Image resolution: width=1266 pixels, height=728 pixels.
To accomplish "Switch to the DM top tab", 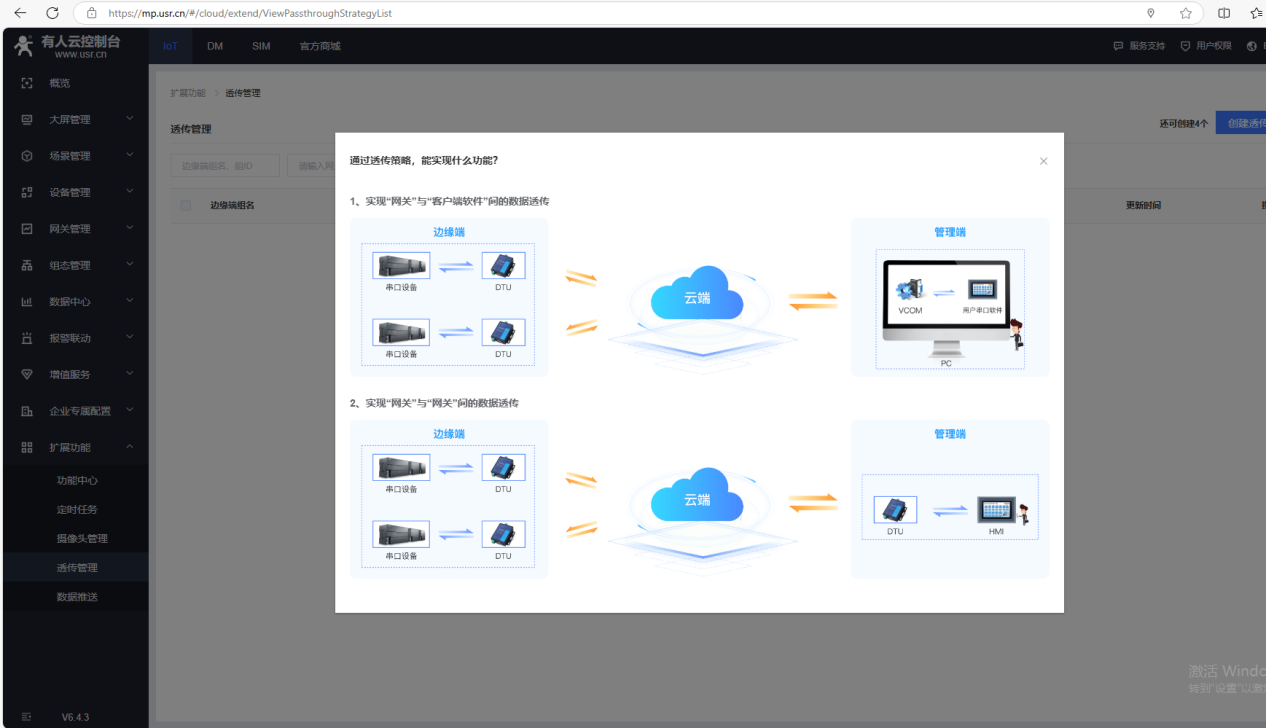I will tap(215, 46).
